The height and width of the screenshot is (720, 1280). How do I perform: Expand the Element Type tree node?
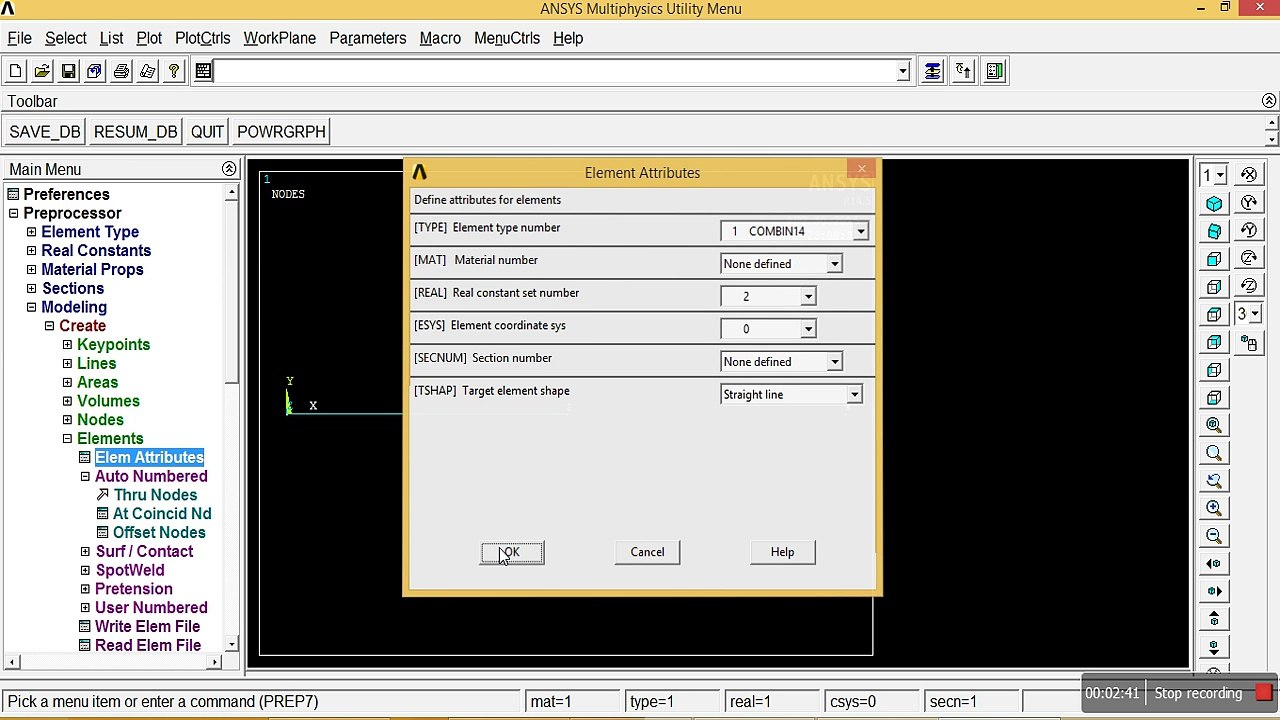pyautogui.click(x=31, y=232)
